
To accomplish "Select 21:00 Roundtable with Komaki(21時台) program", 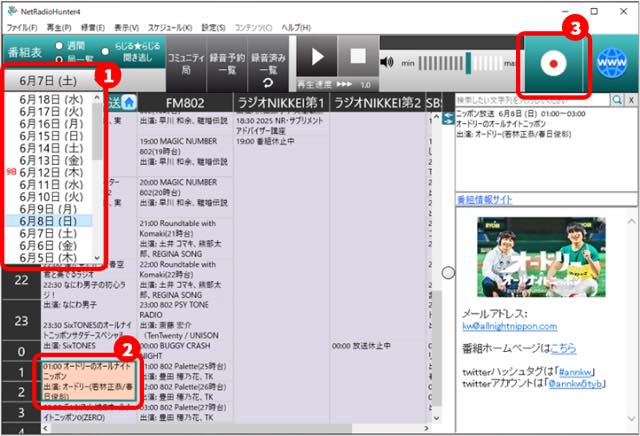I will (x=185, y=238).
